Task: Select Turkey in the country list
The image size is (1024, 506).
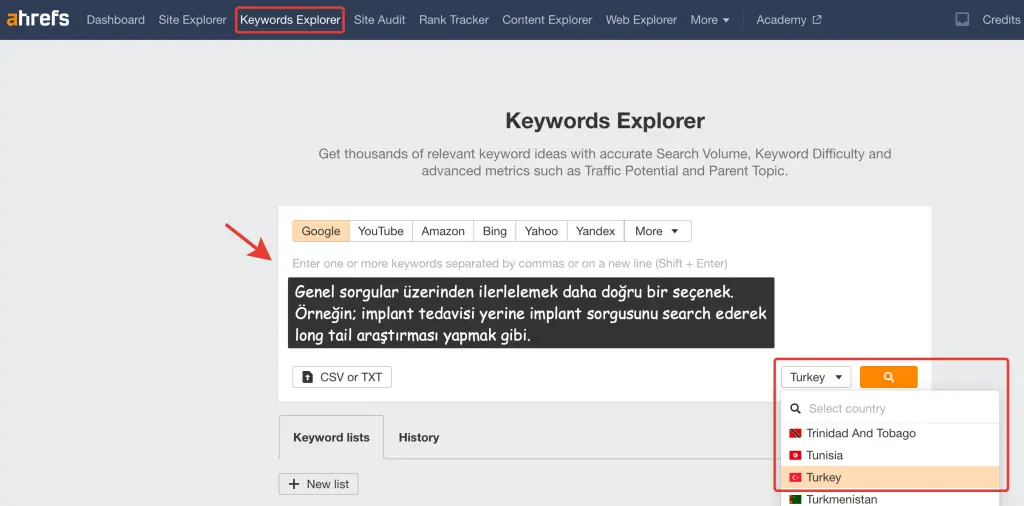Action: tap(890, 477)
